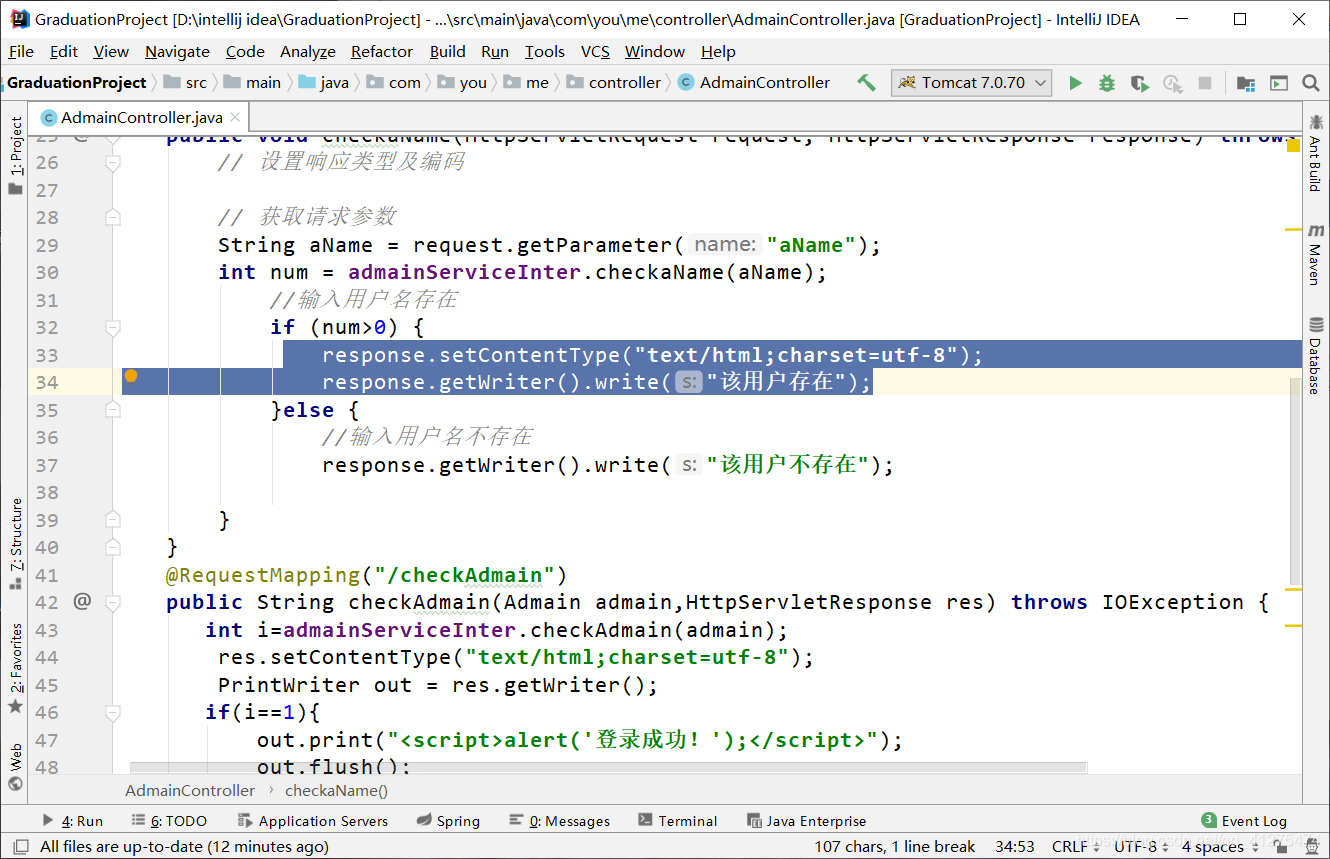The image size is (1330, 859).
Task: Open the Tools menu
Action: point(544,51)
